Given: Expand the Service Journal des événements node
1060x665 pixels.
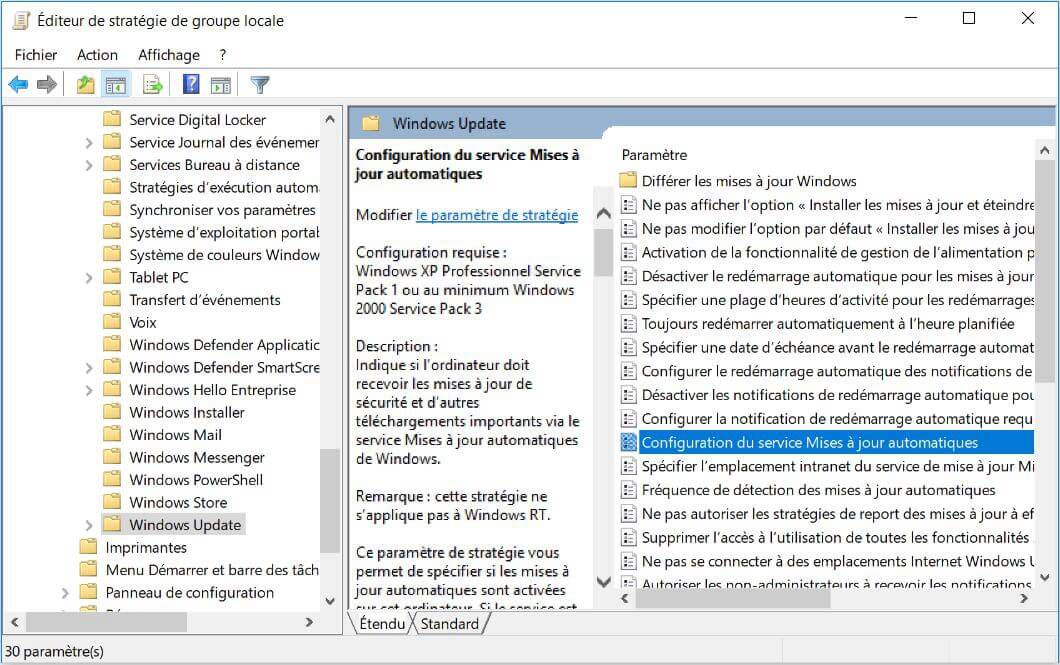Looking at the screenshot, I should pos(89,143).
